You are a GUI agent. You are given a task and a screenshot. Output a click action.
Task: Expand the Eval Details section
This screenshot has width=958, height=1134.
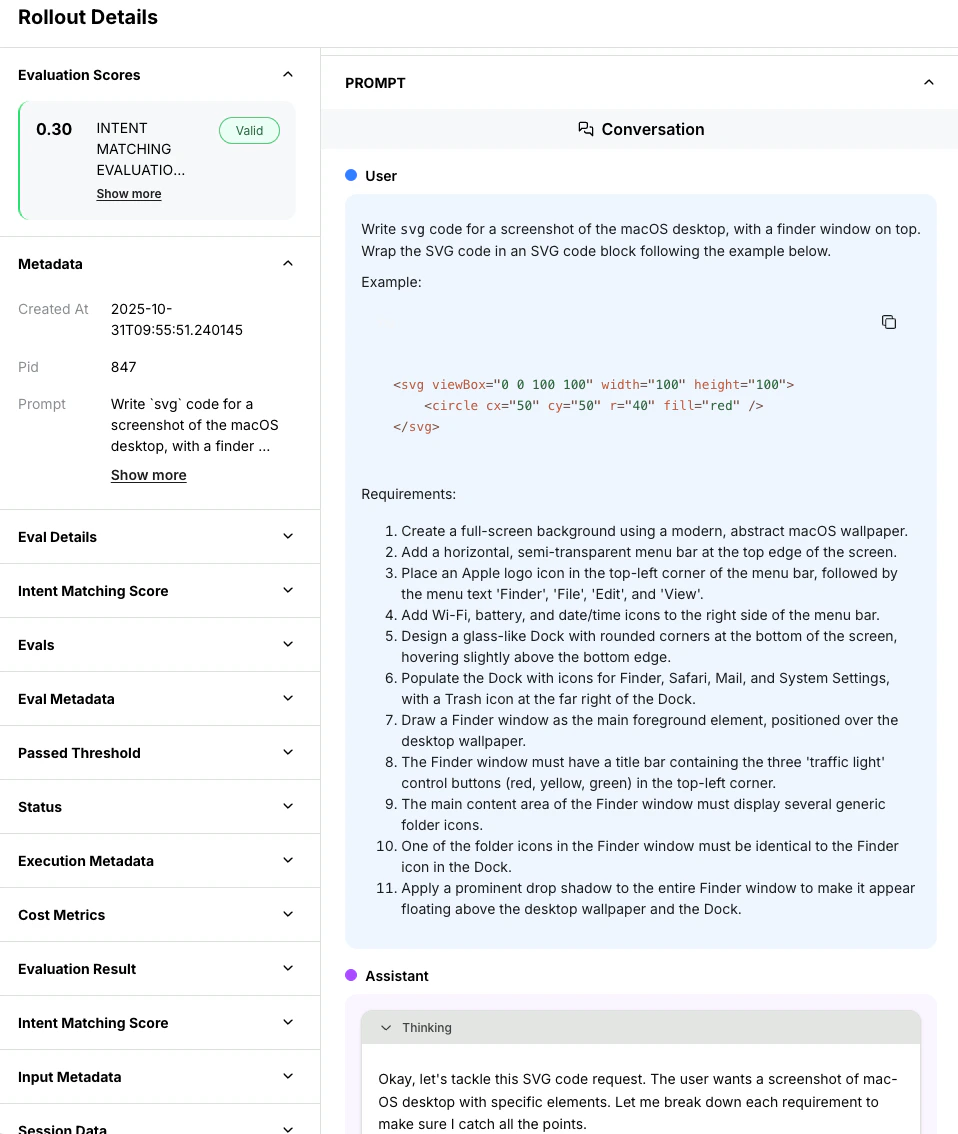tap(288, 536)
